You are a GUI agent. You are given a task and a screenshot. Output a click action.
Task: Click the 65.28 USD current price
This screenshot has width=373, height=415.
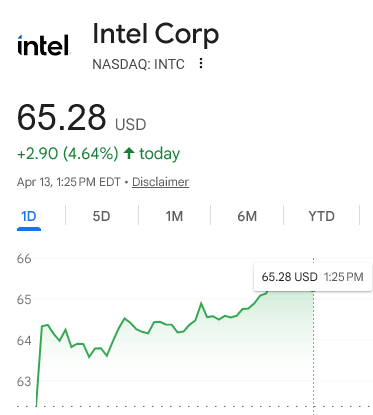coord(81,118)
